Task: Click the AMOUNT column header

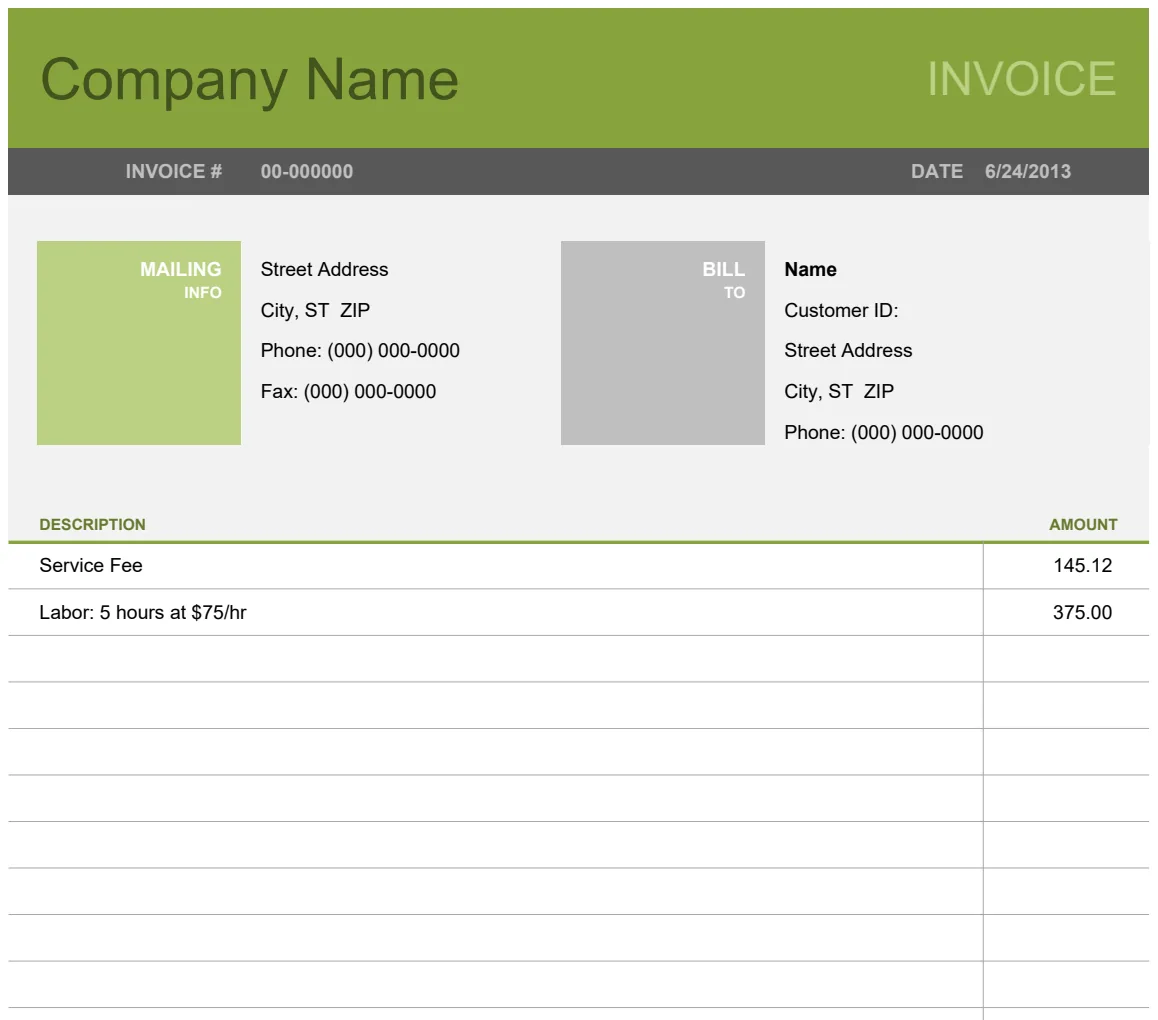Action: point(1083,524)
